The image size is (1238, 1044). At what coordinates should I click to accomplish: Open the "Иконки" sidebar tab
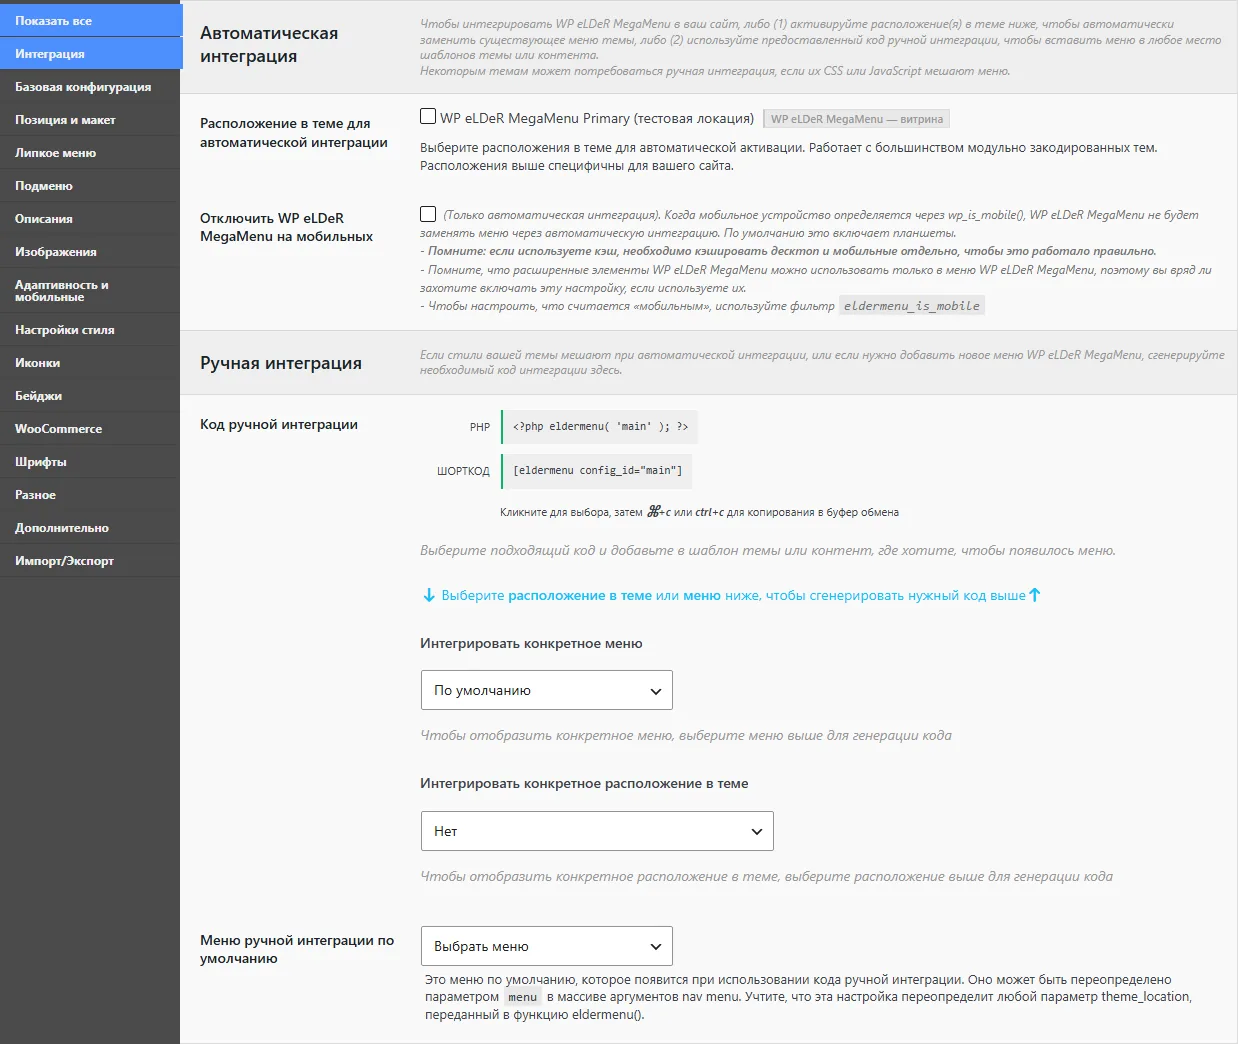[90, 363]
